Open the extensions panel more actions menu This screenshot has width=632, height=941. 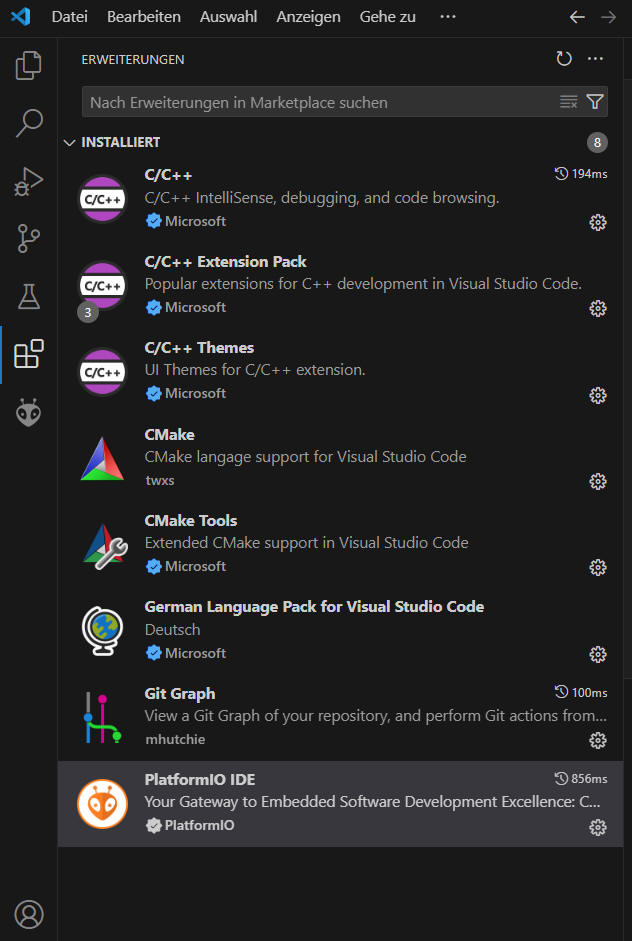click(x=596, y=59)
